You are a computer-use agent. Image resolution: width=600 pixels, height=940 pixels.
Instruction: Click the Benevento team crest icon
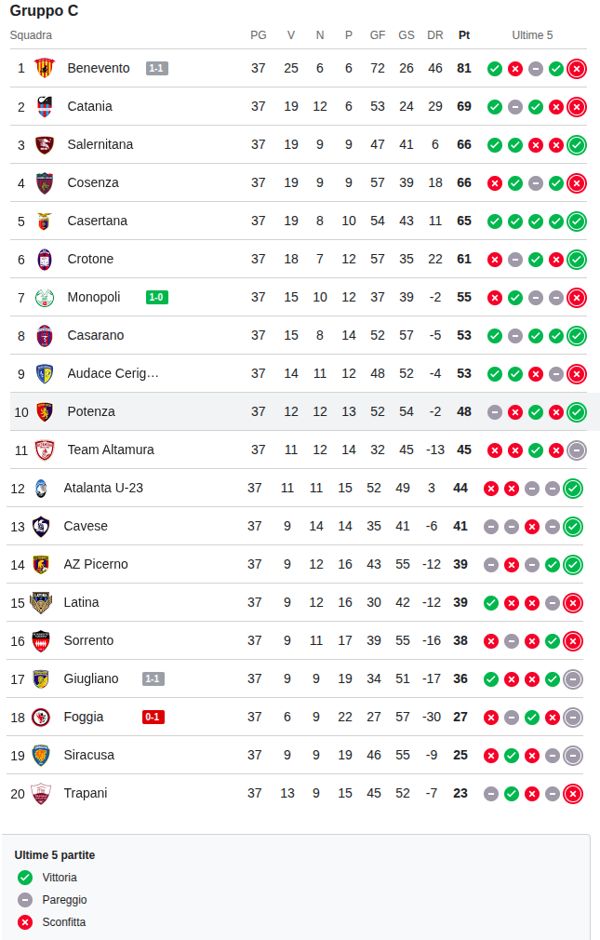click(44, 69)
